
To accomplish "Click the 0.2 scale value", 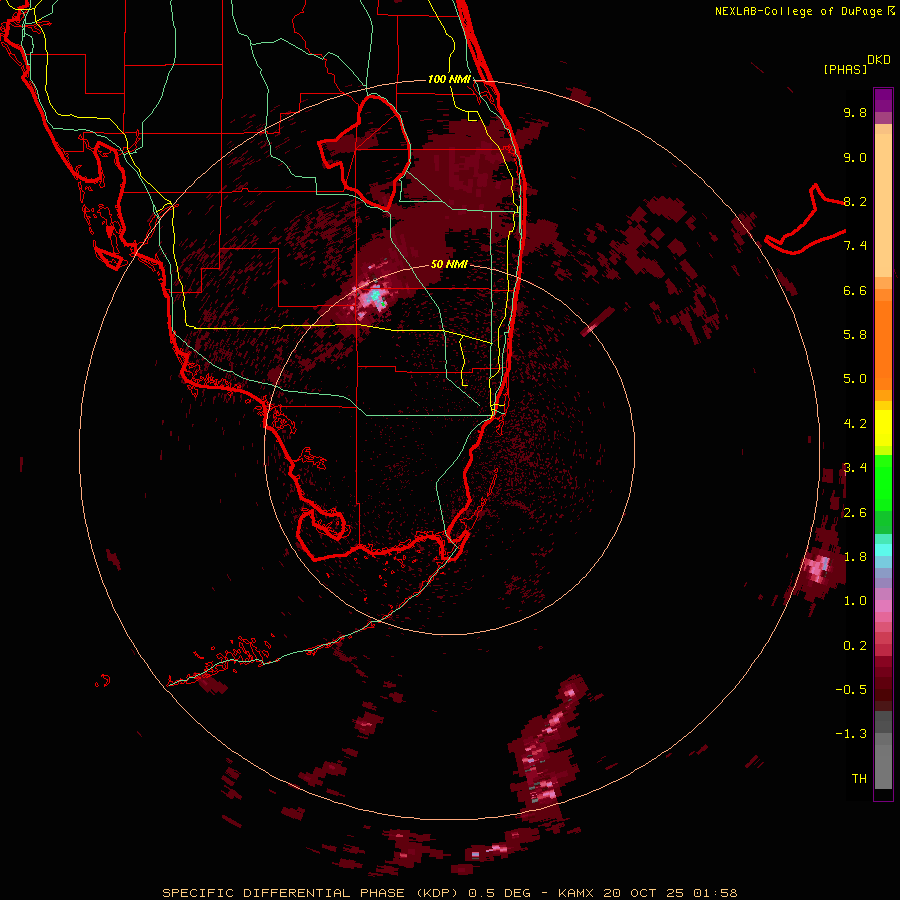I will pyautogui.click(x=855, y=646).
